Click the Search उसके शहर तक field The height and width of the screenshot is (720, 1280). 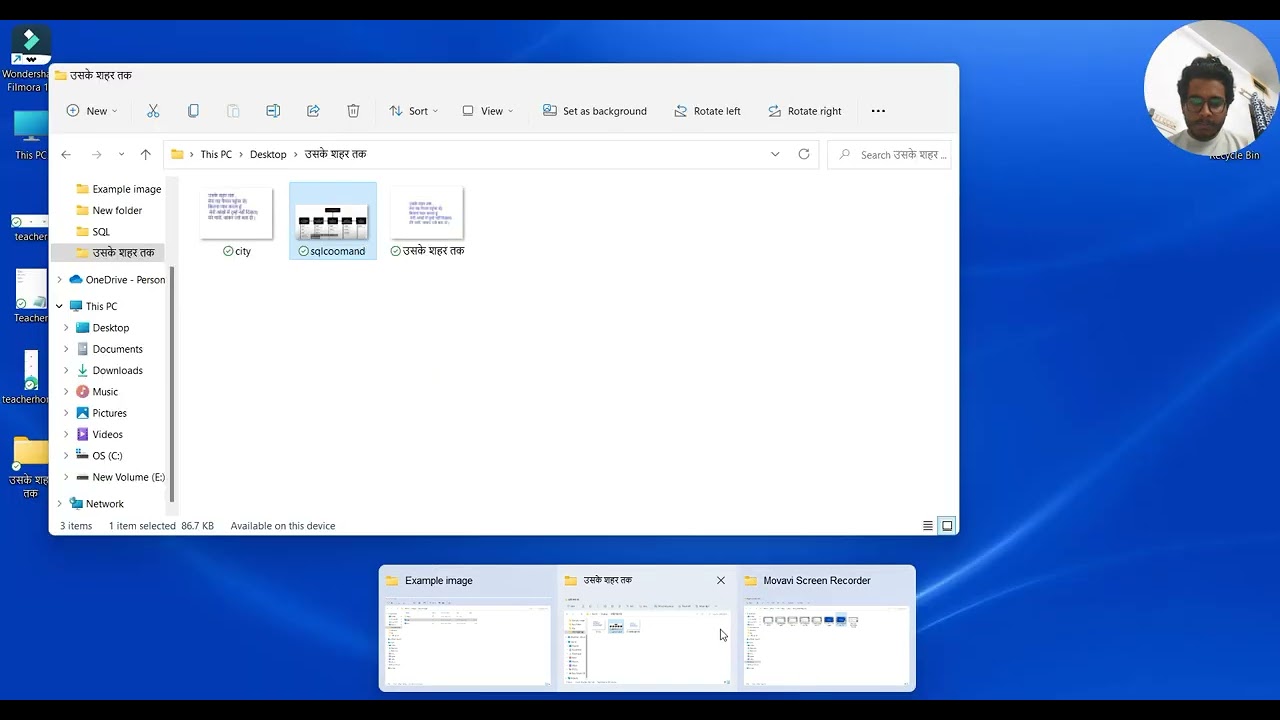pos(889,154)
